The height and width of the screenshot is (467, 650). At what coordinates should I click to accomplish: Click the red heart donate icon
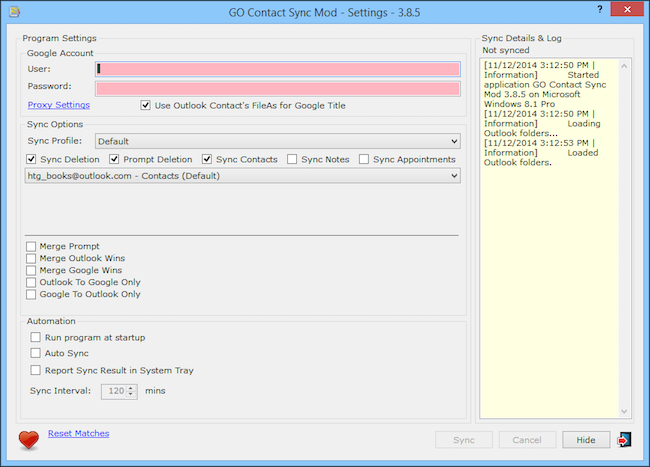point(29,440)
